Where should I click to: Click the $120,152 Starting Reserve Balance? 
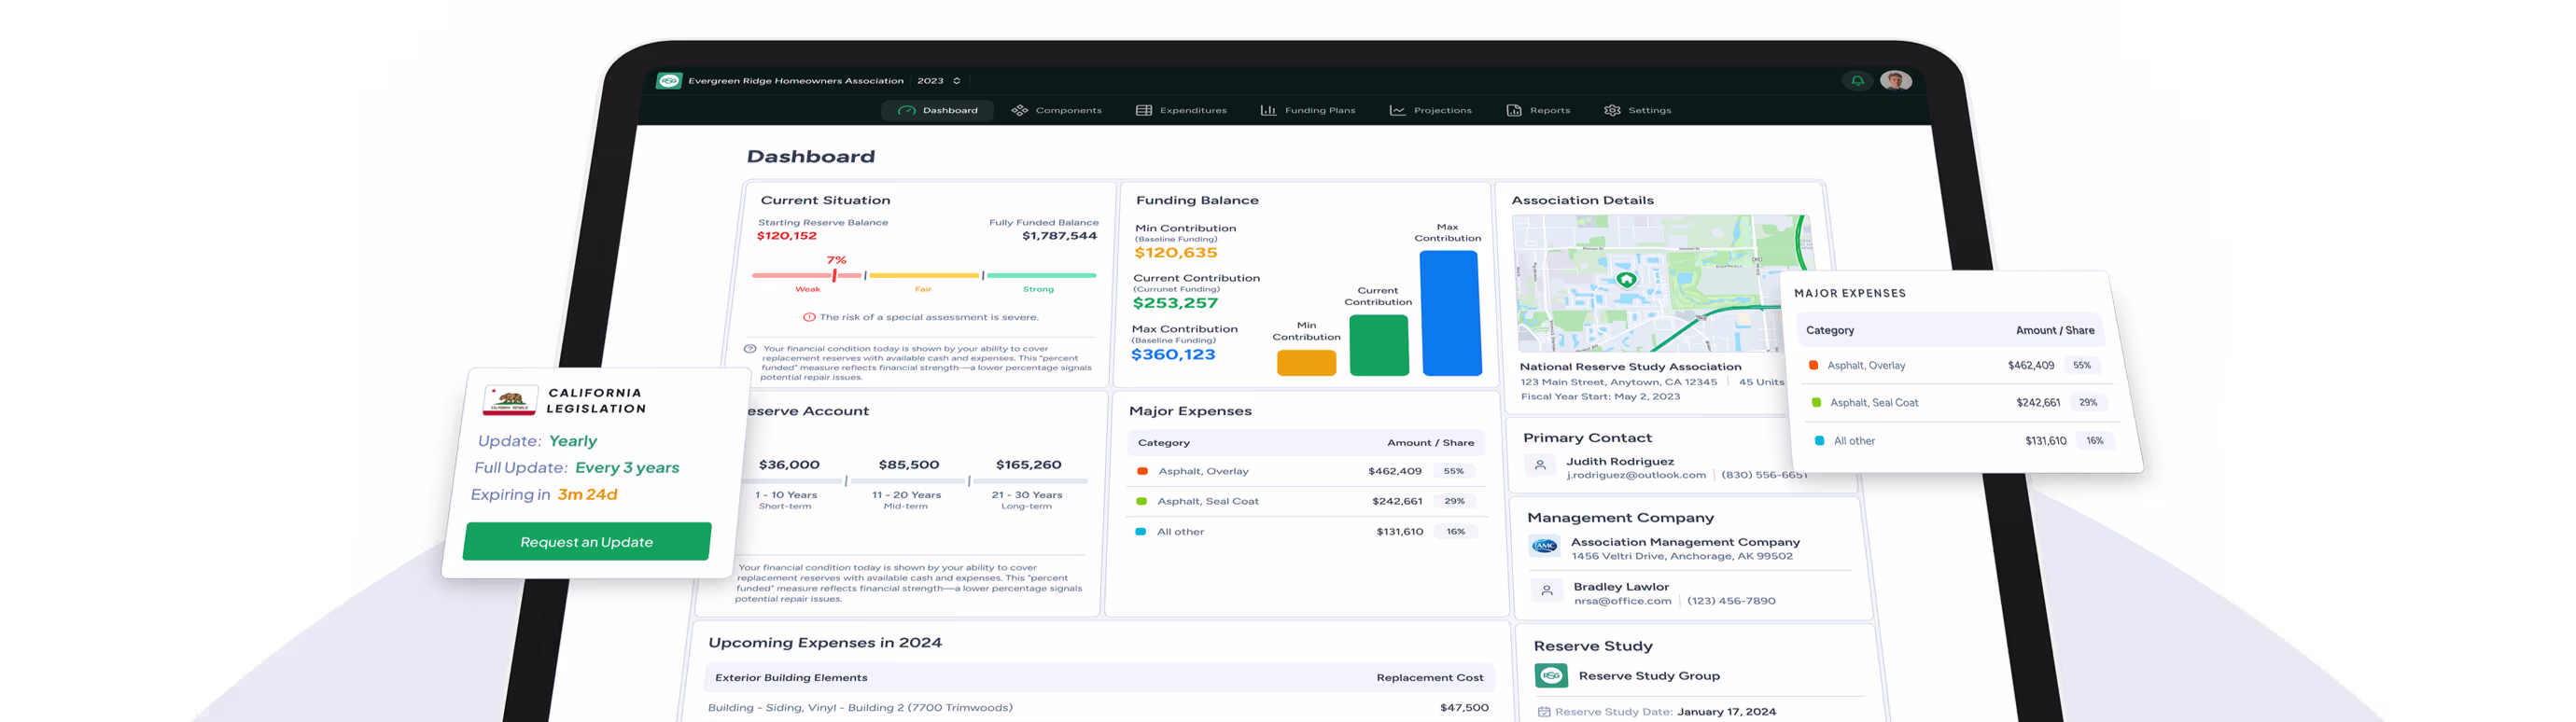click(787, 236)
